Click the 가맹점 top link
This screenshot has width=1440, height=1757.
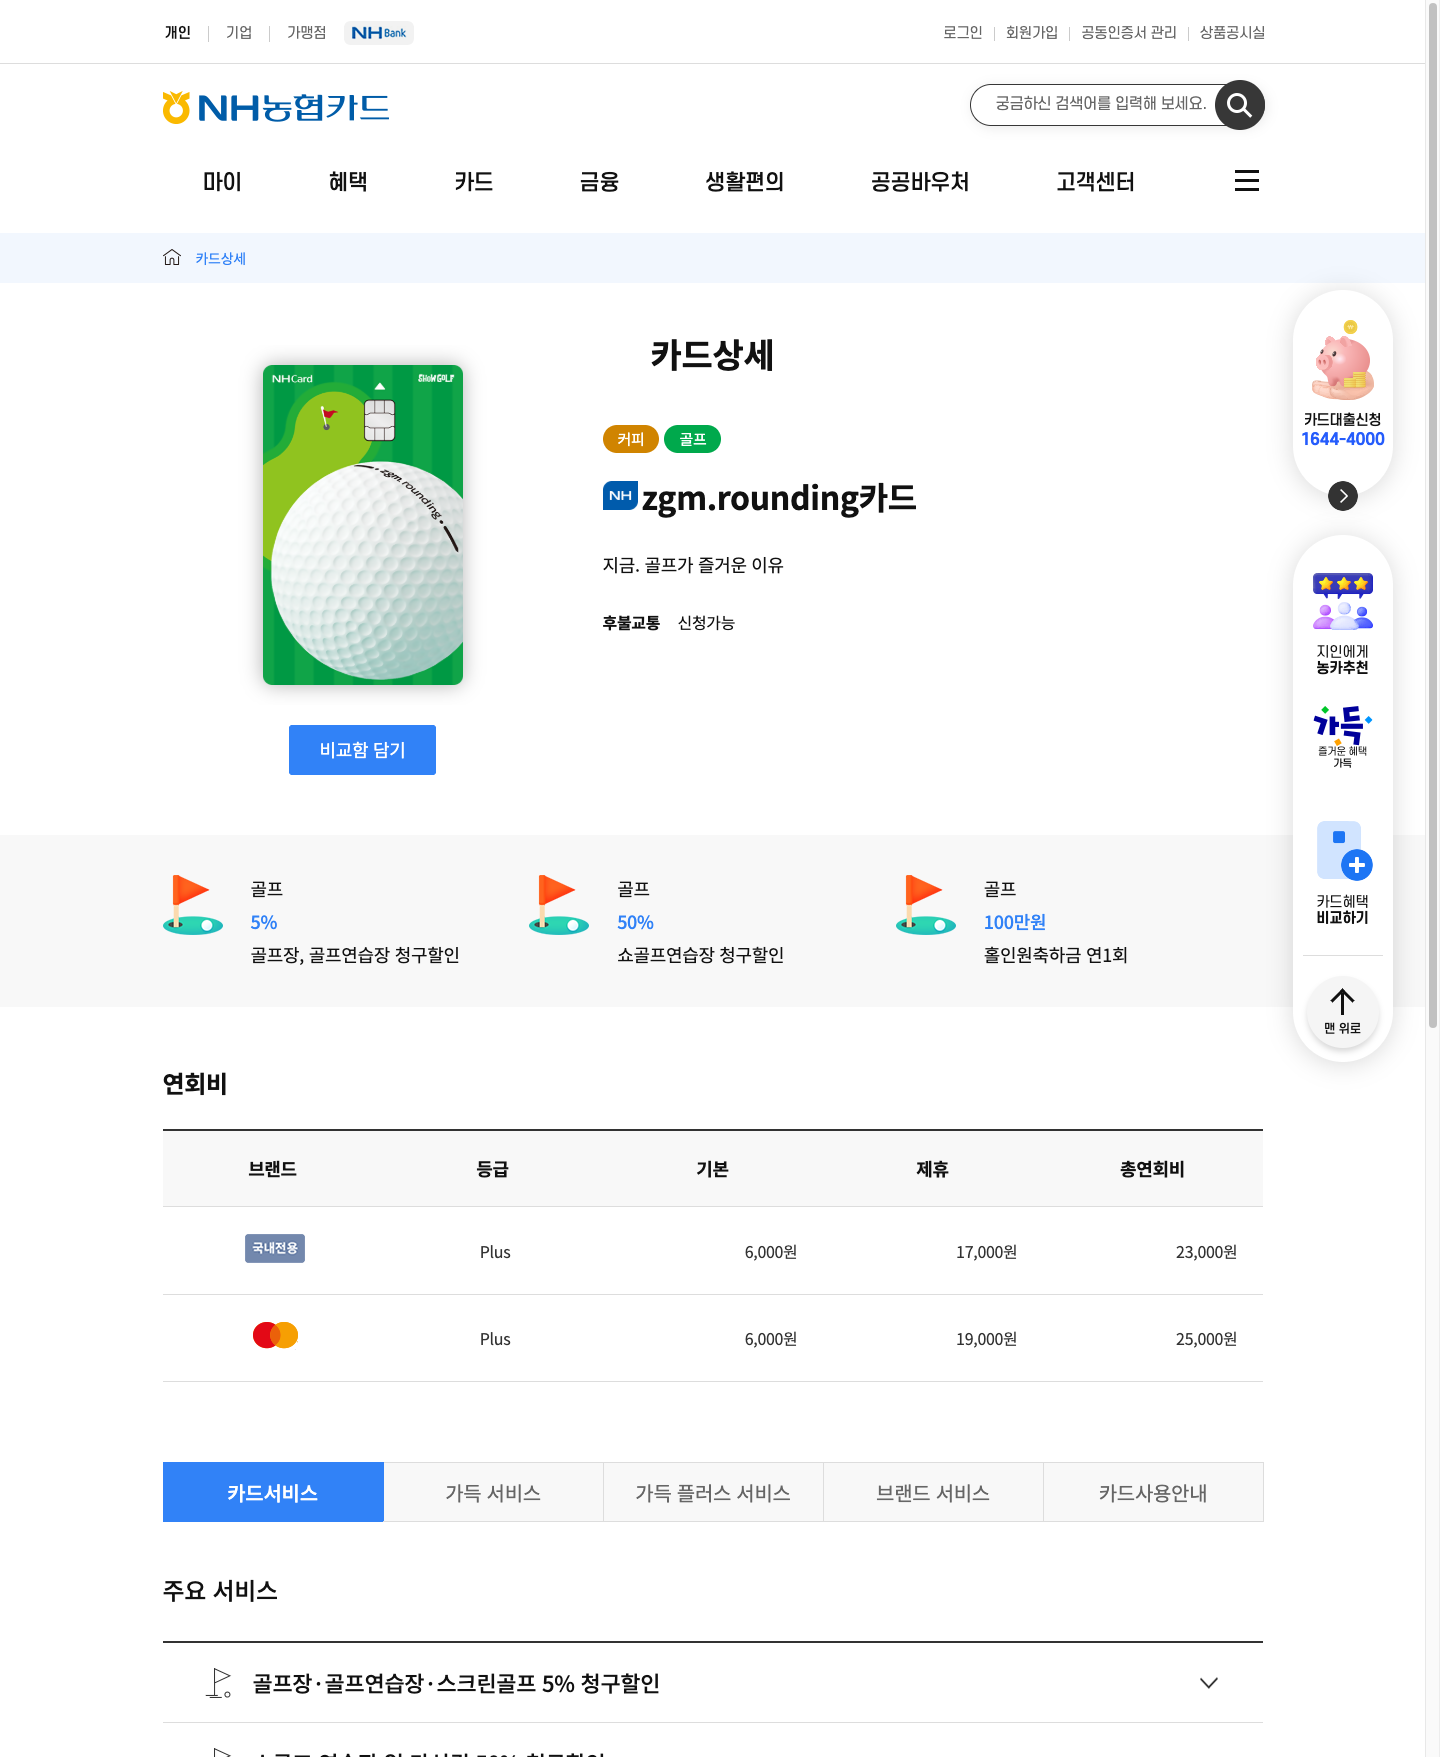pyautogui.click(x=307, y=32)
